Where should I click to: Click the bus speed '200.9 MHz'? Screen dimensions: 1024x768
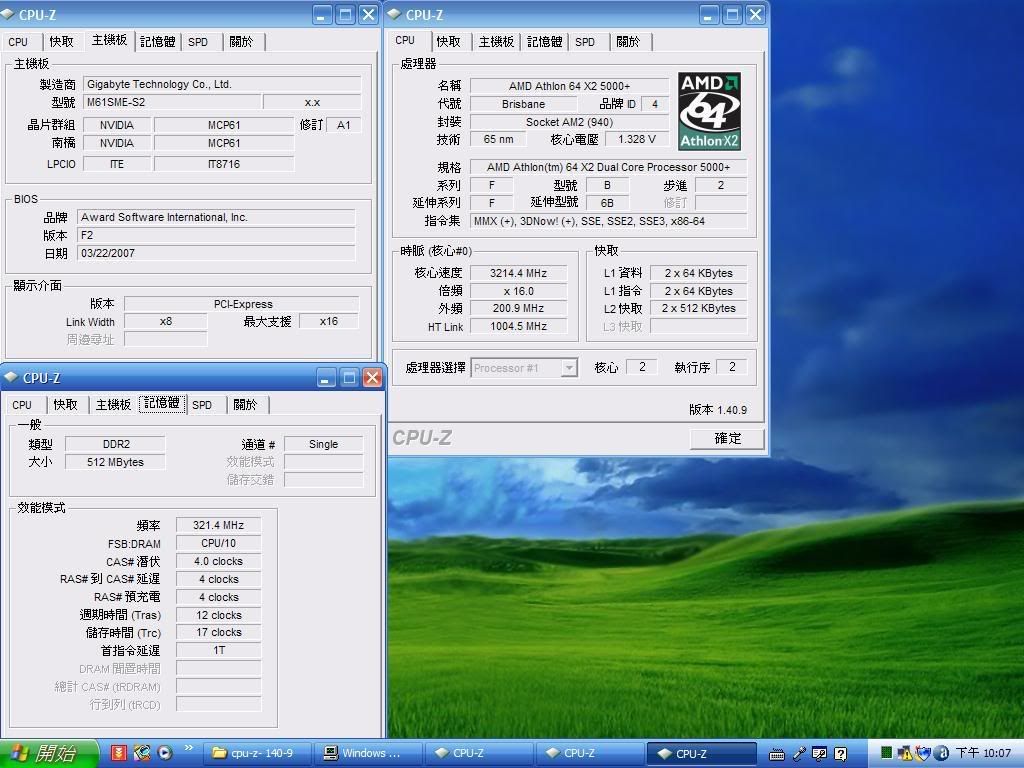click(x=519, y=309)
